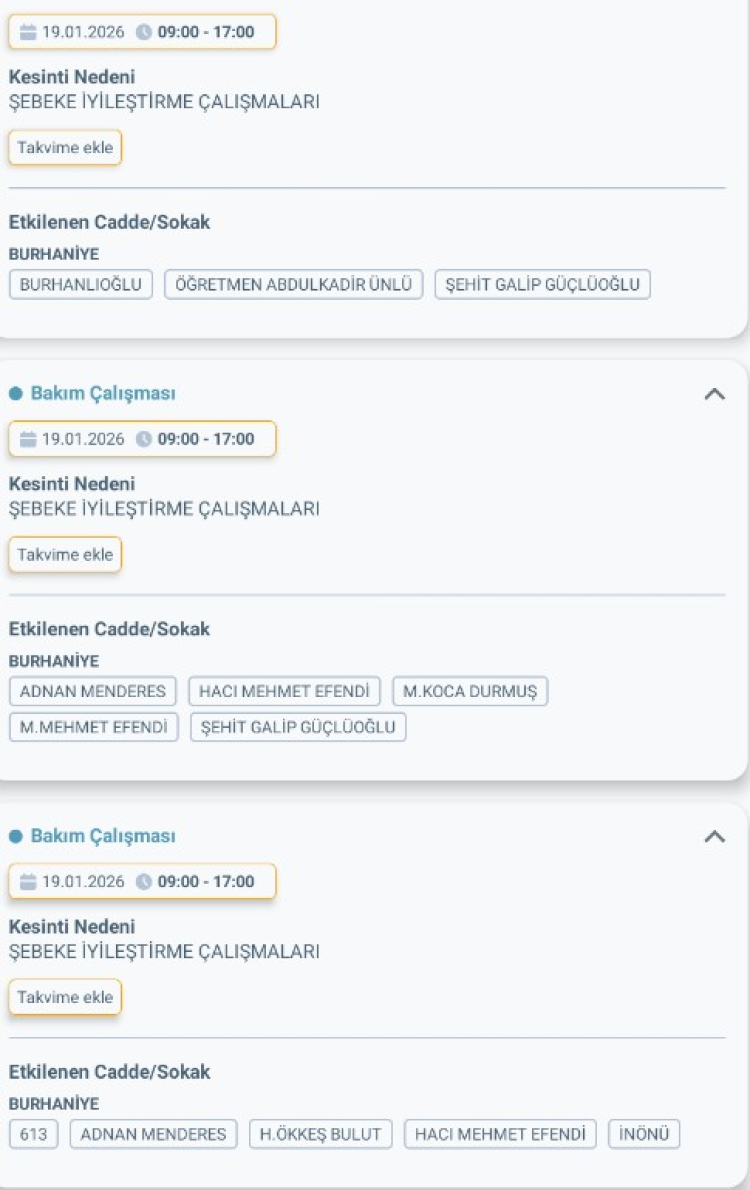The image size is (750, 1190).
Task: Click Takvime ekle on the bottom outage card
Action: point(64,996)
